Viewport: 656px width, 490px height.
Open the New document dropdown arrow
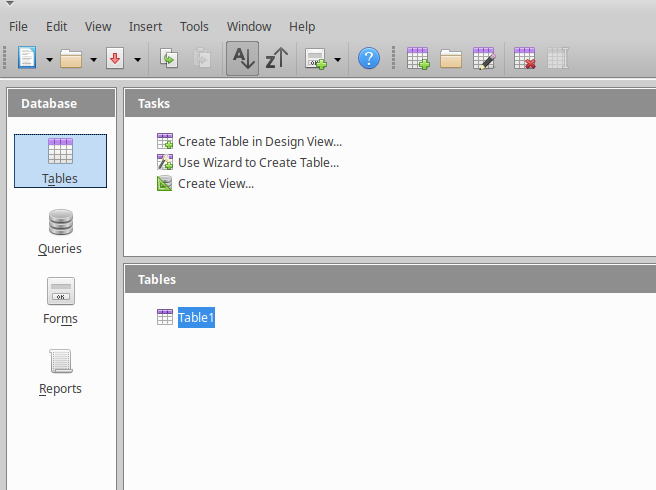49,59
